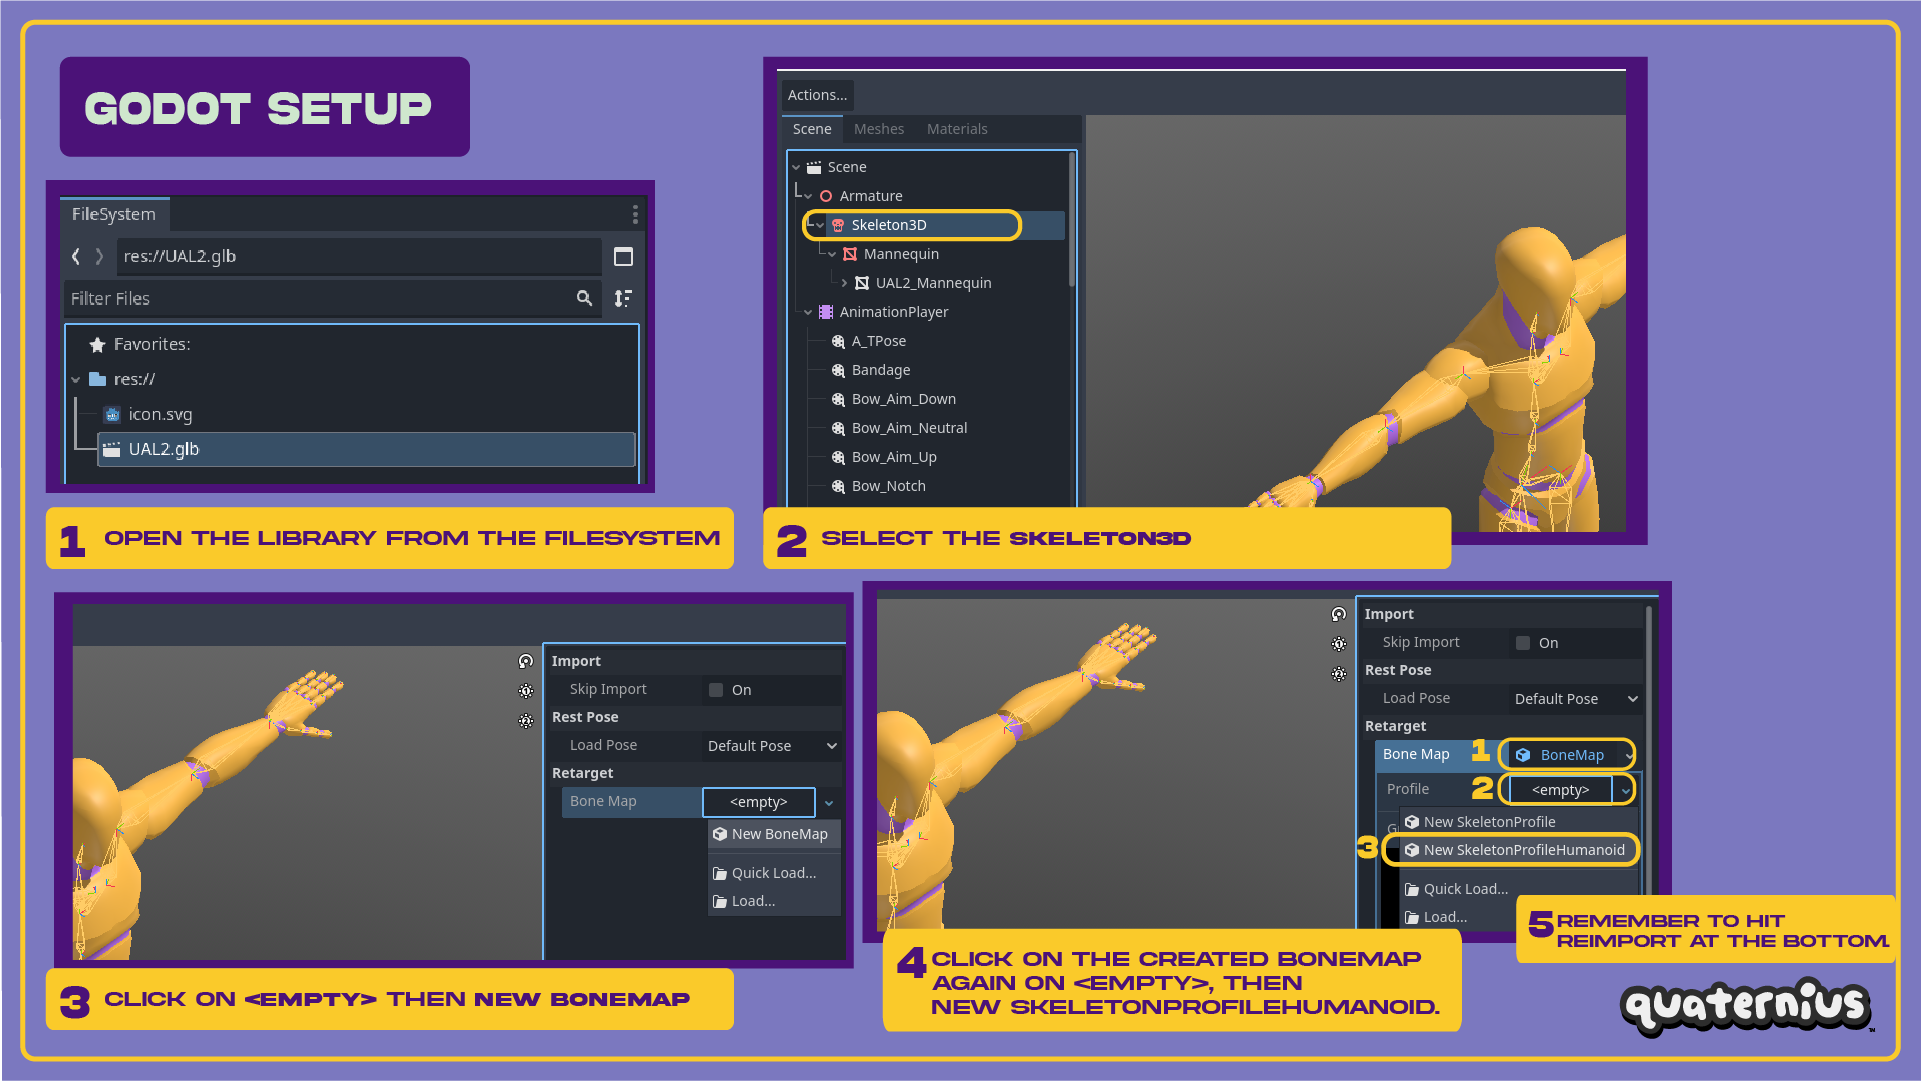Click the rotation reset icon in step 3 viewport
This screenshot has height=1081, width=1921.
(526, 661)
